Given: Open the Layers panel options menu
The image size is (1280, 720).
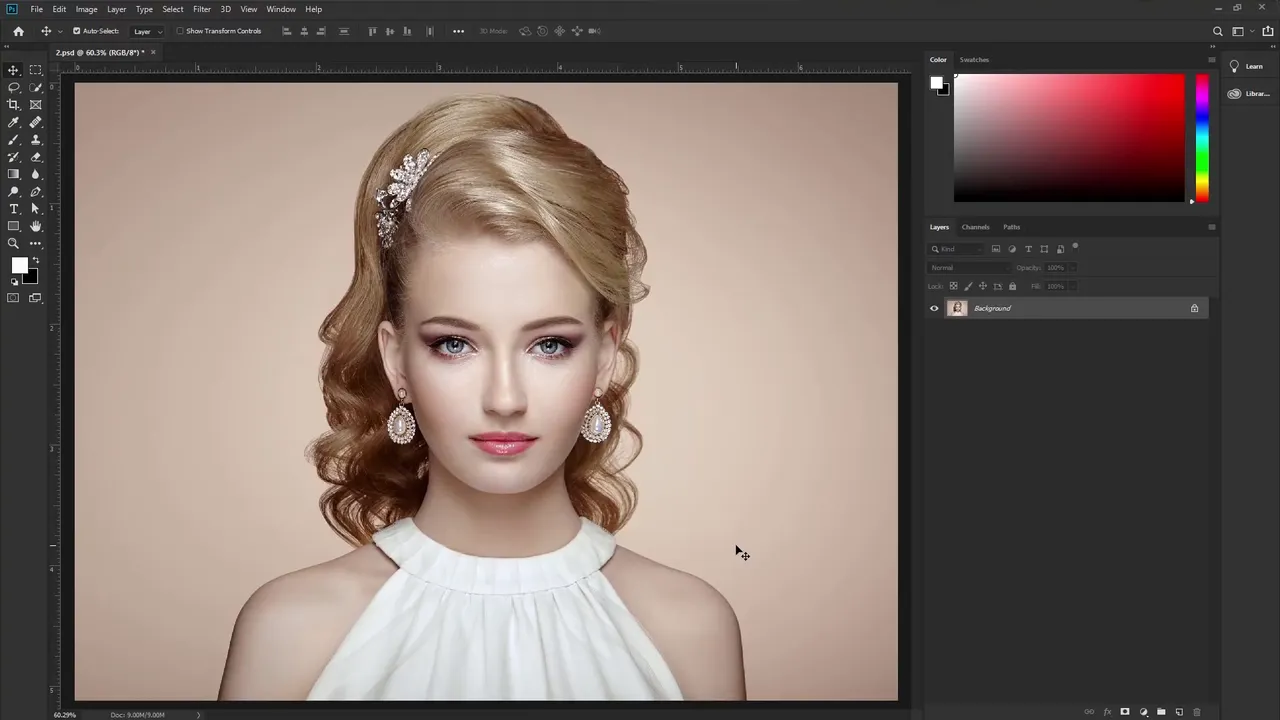Looking at the screenshot, I should point(1211,227).
